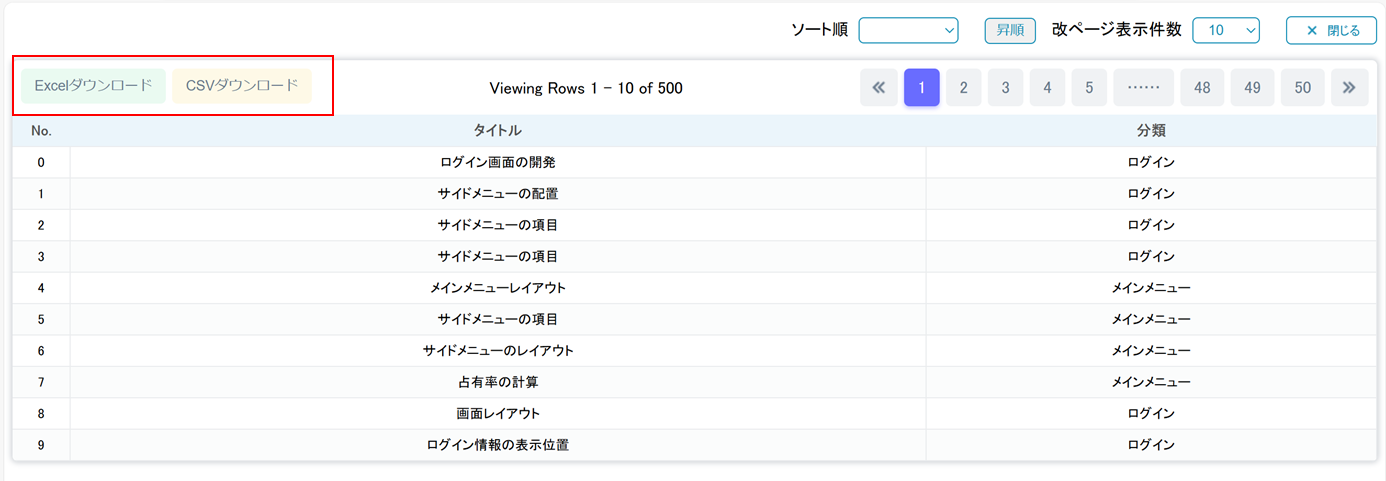Open the ソート順 dropdown
Screen dimensions: 1386x481
(908, 31)
